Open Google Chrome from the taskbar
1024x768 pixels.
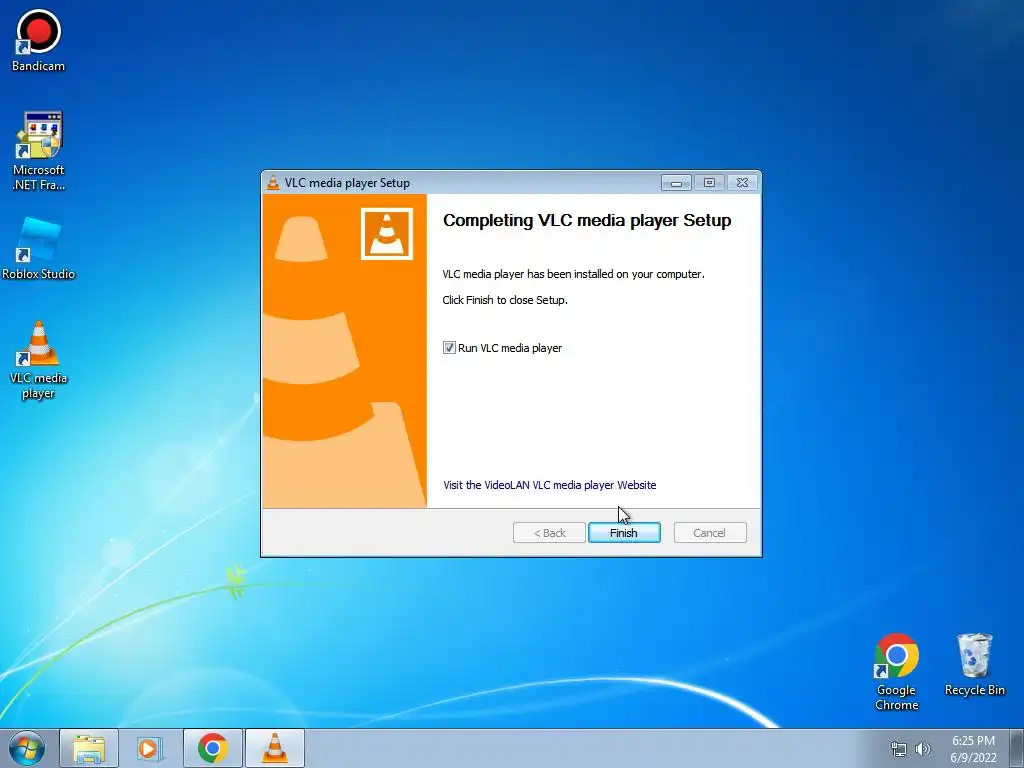pyautogui.click(x=213, y=748)
